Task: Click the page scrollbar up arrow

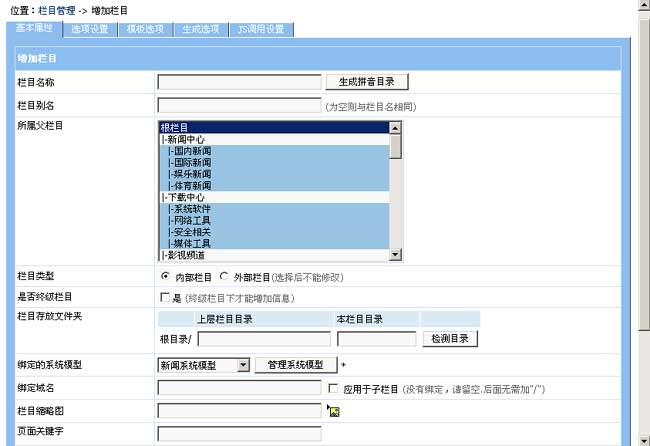Action: point(643,6)
